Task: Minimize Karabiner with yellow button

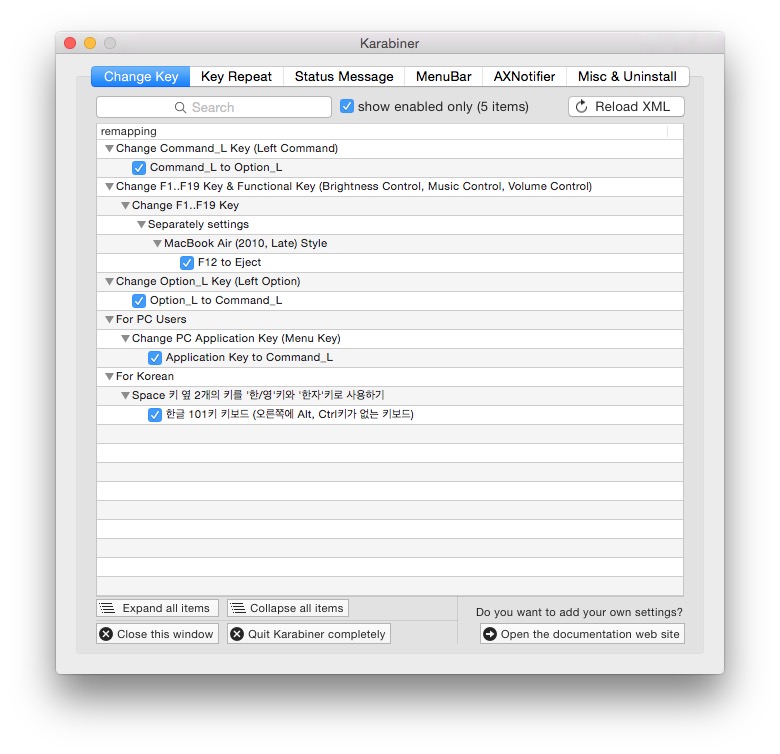Action: [90, 43]
